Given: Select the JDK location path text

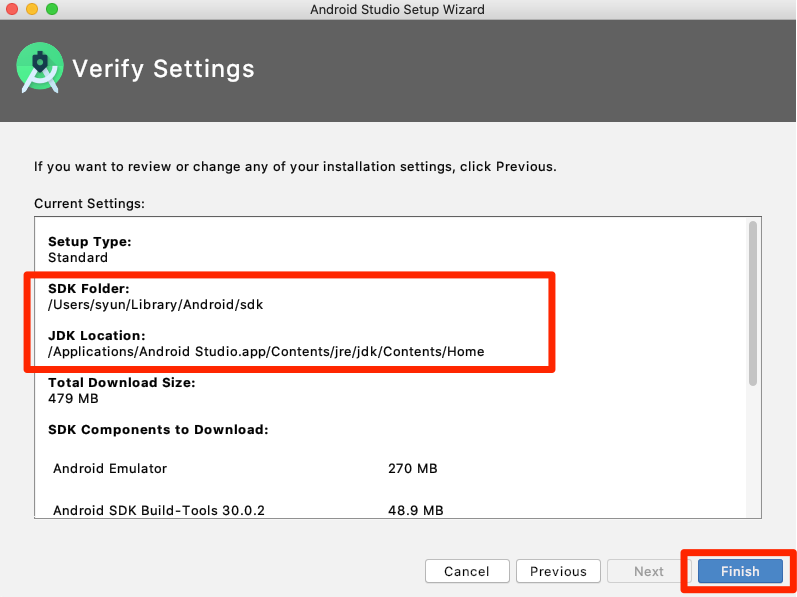Looking at the screenshot, I should point(266,352).
